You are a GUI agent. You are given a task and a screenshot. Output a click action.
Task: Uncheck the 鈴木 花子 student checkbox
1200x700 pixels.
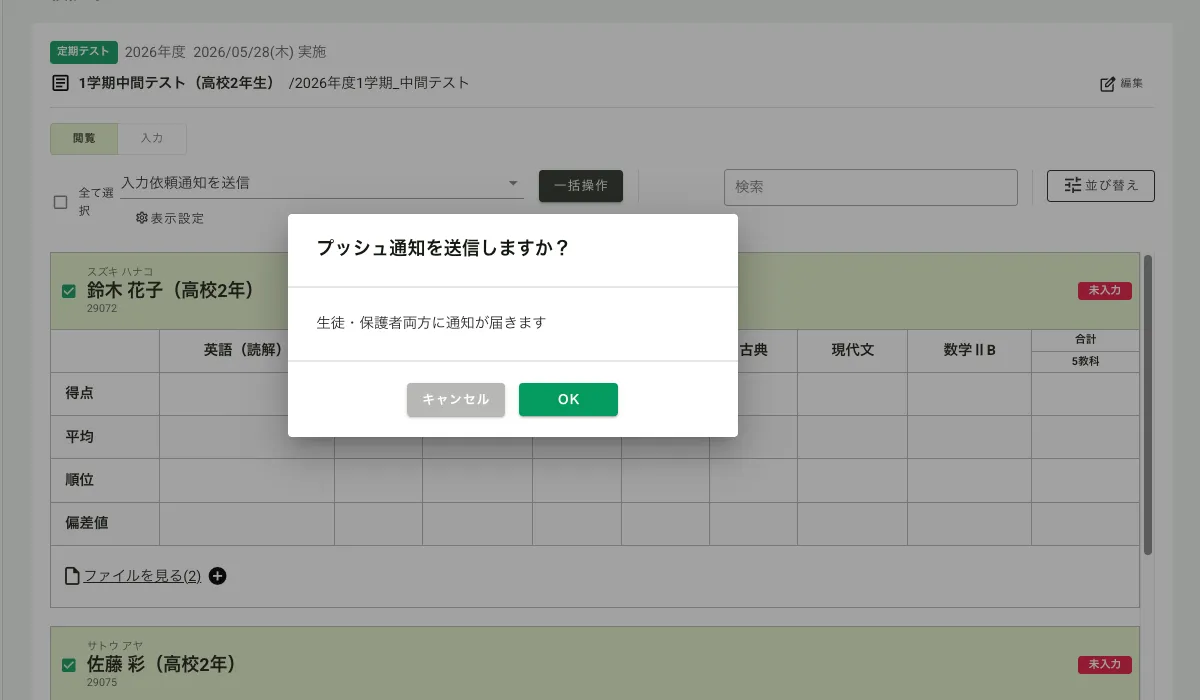click(69, 291)
